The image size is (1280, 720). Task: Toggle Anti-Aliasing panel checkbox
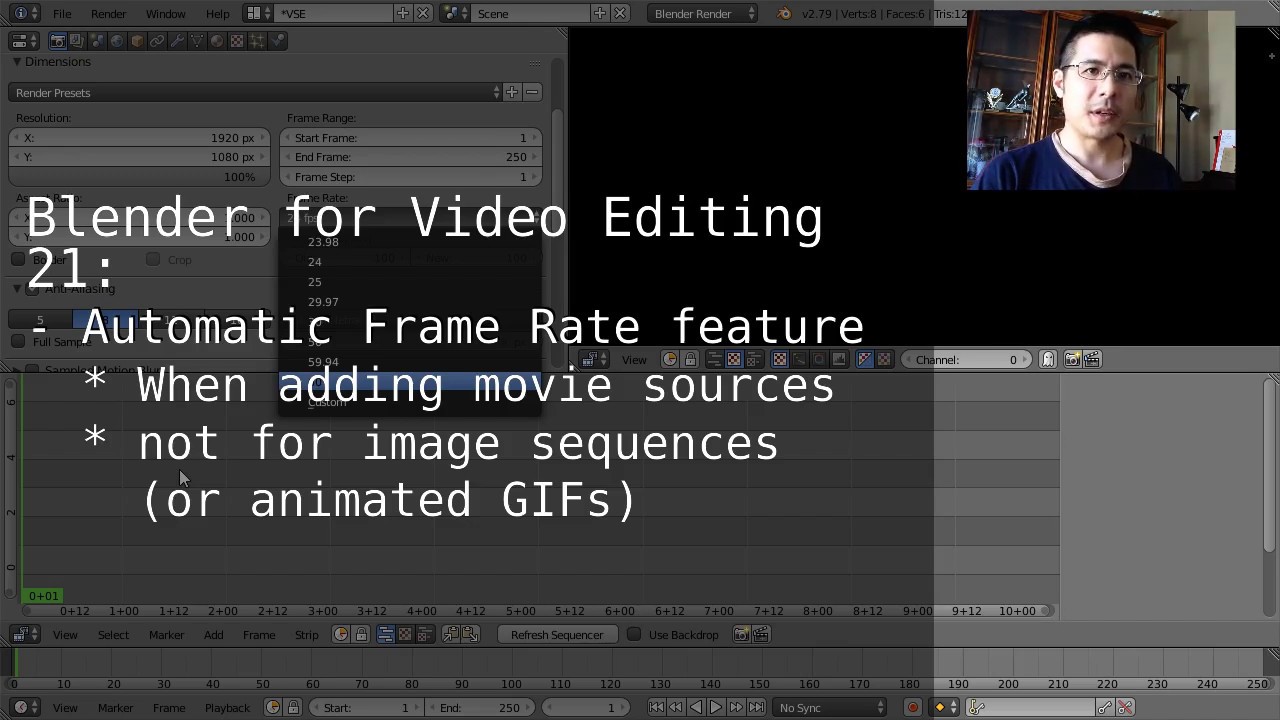point(32,289)
